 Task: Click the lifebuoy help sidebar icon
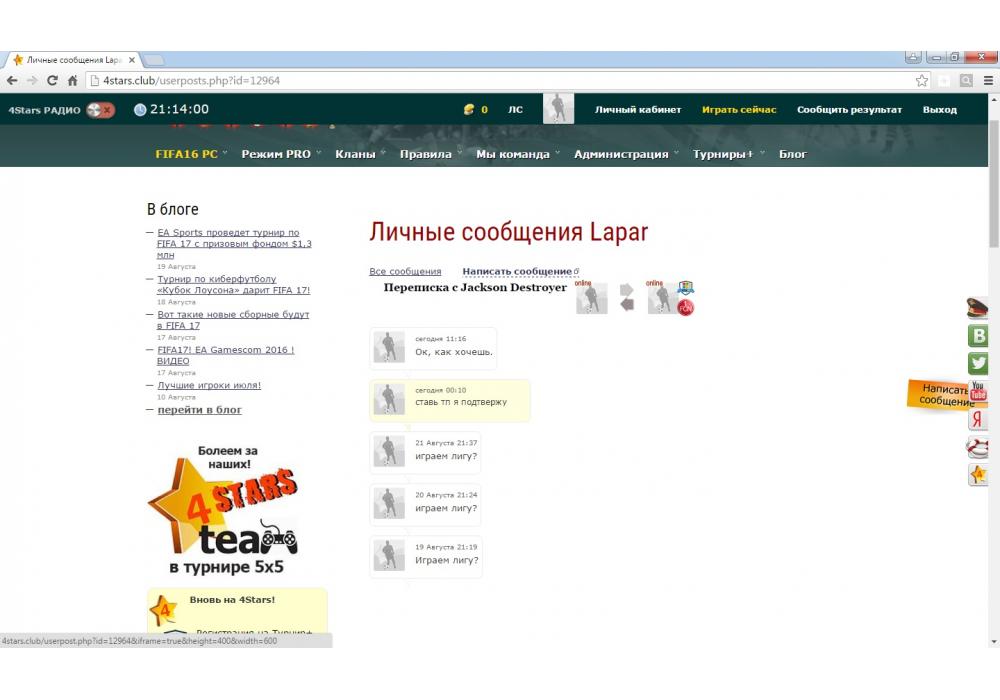tap(978, 447)
